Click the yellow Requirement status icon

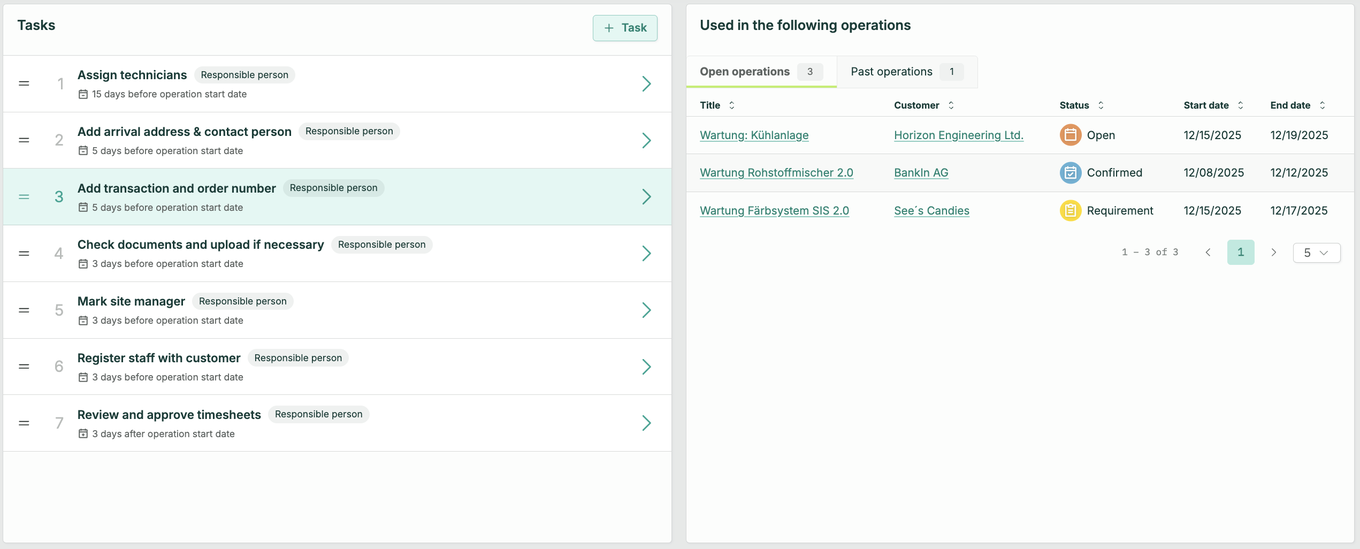(1070, 211)
